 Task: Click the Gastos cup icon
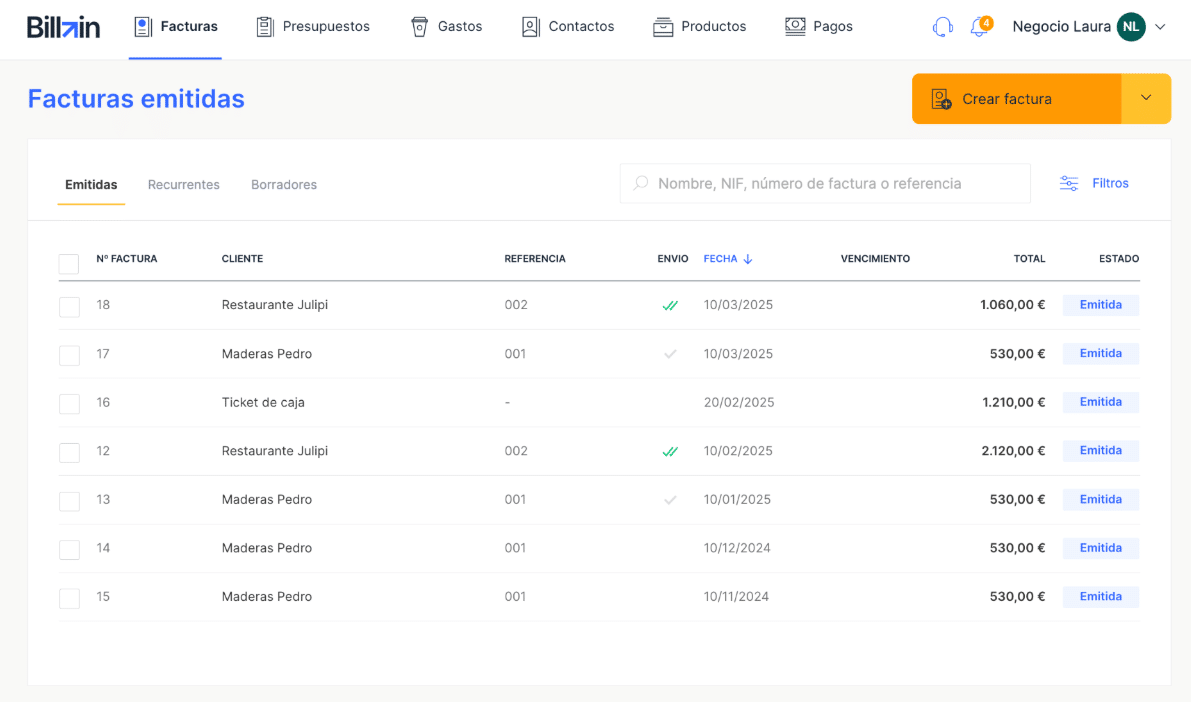click(x=420, y=27)
